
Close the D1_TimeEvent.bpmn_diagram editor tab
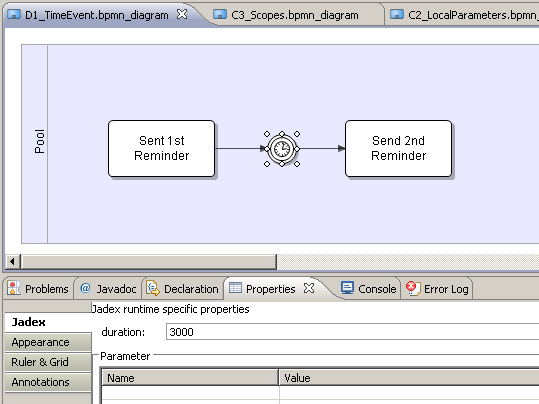click(x=182, y=14)
